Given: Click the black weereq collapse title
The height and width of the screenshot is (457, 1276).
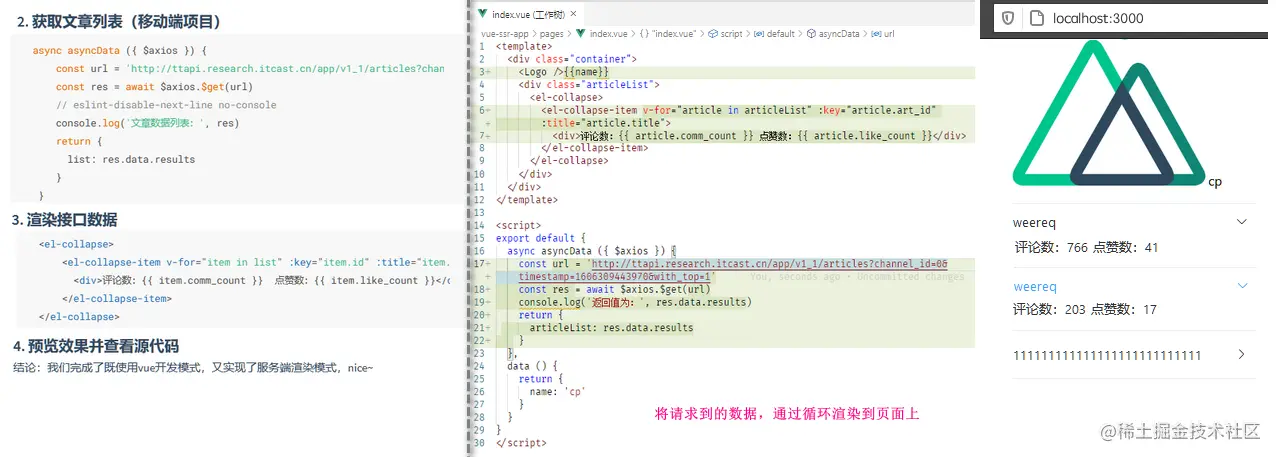Looking at the screenshot, I should pyautogui.click(x=1035, y=222).
